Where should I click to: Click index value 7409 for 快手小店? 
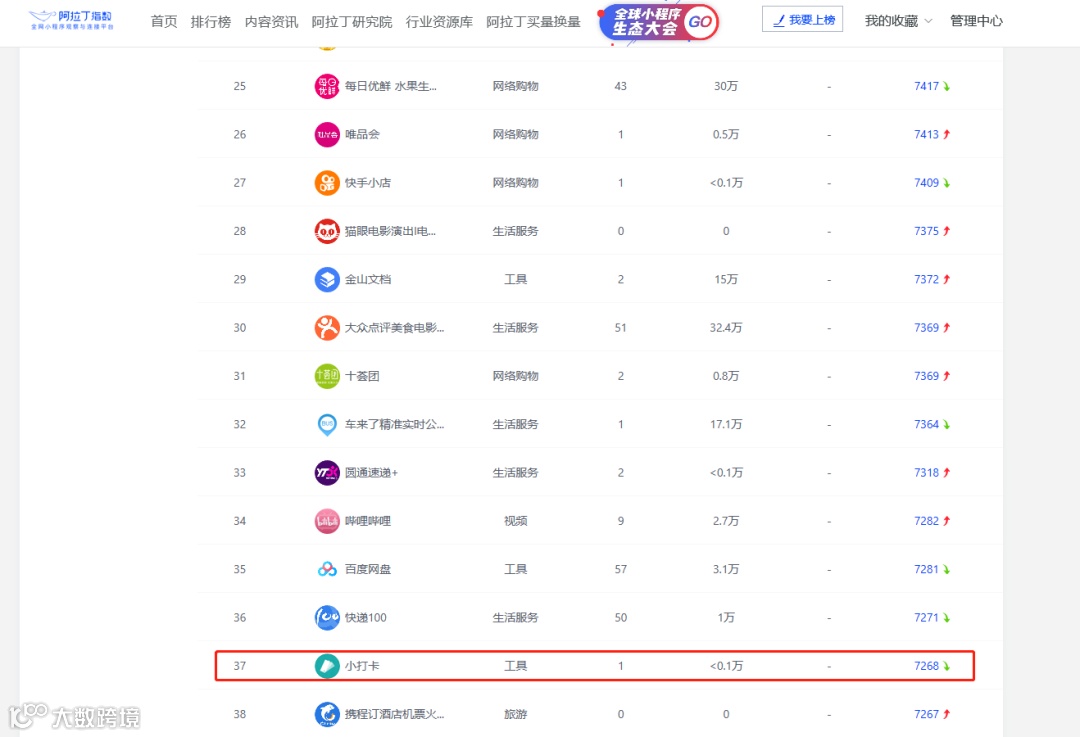(x=926, y=183)
